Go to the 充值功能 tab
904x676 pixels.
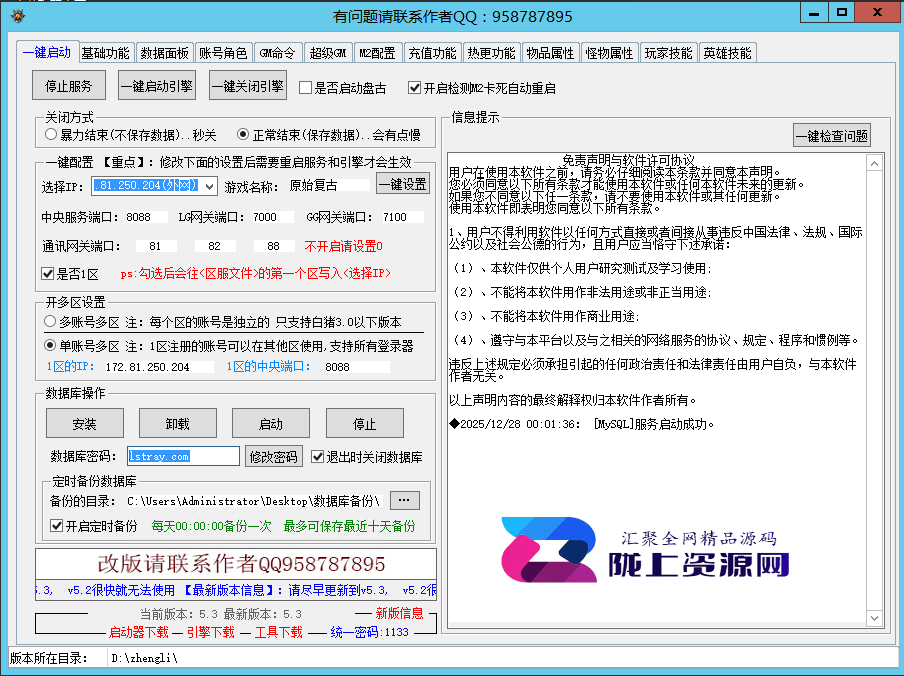[x=432, y=53]
